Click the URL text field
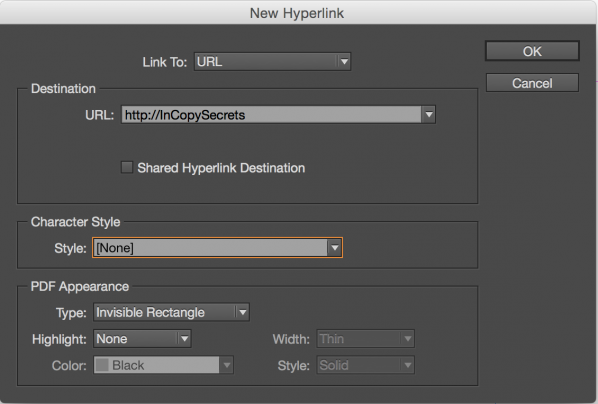 click(272, 115)
